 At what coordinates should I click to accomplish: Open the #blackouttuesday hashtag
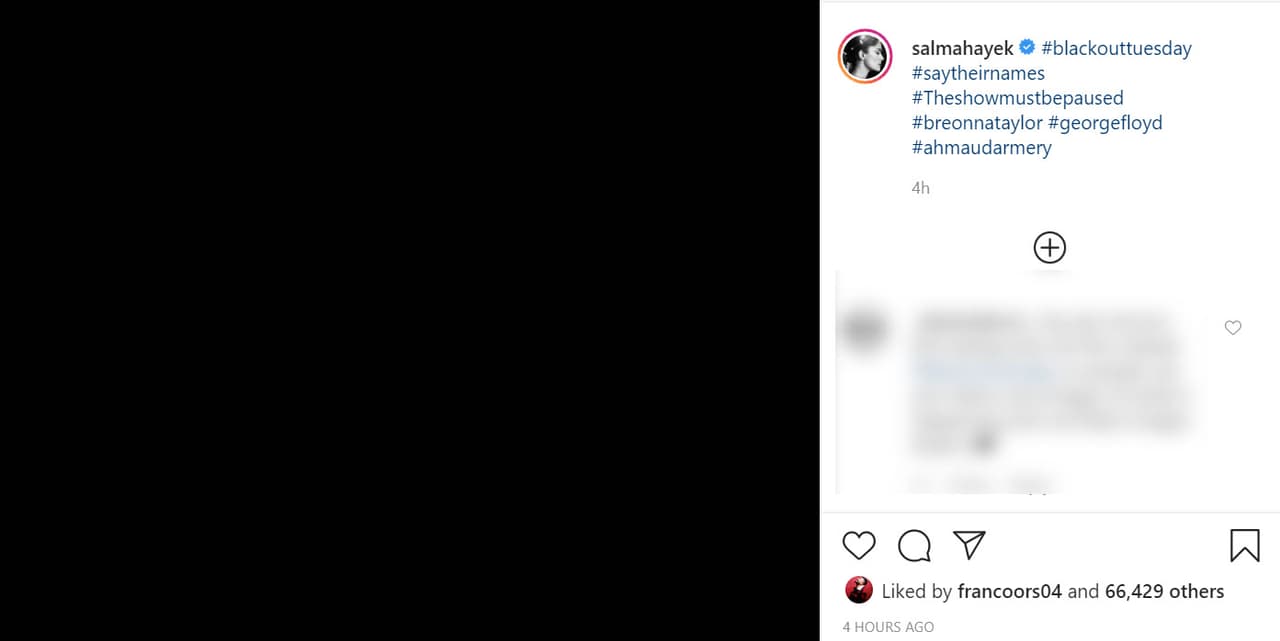pyautogui.click(x=1116, y=47)
